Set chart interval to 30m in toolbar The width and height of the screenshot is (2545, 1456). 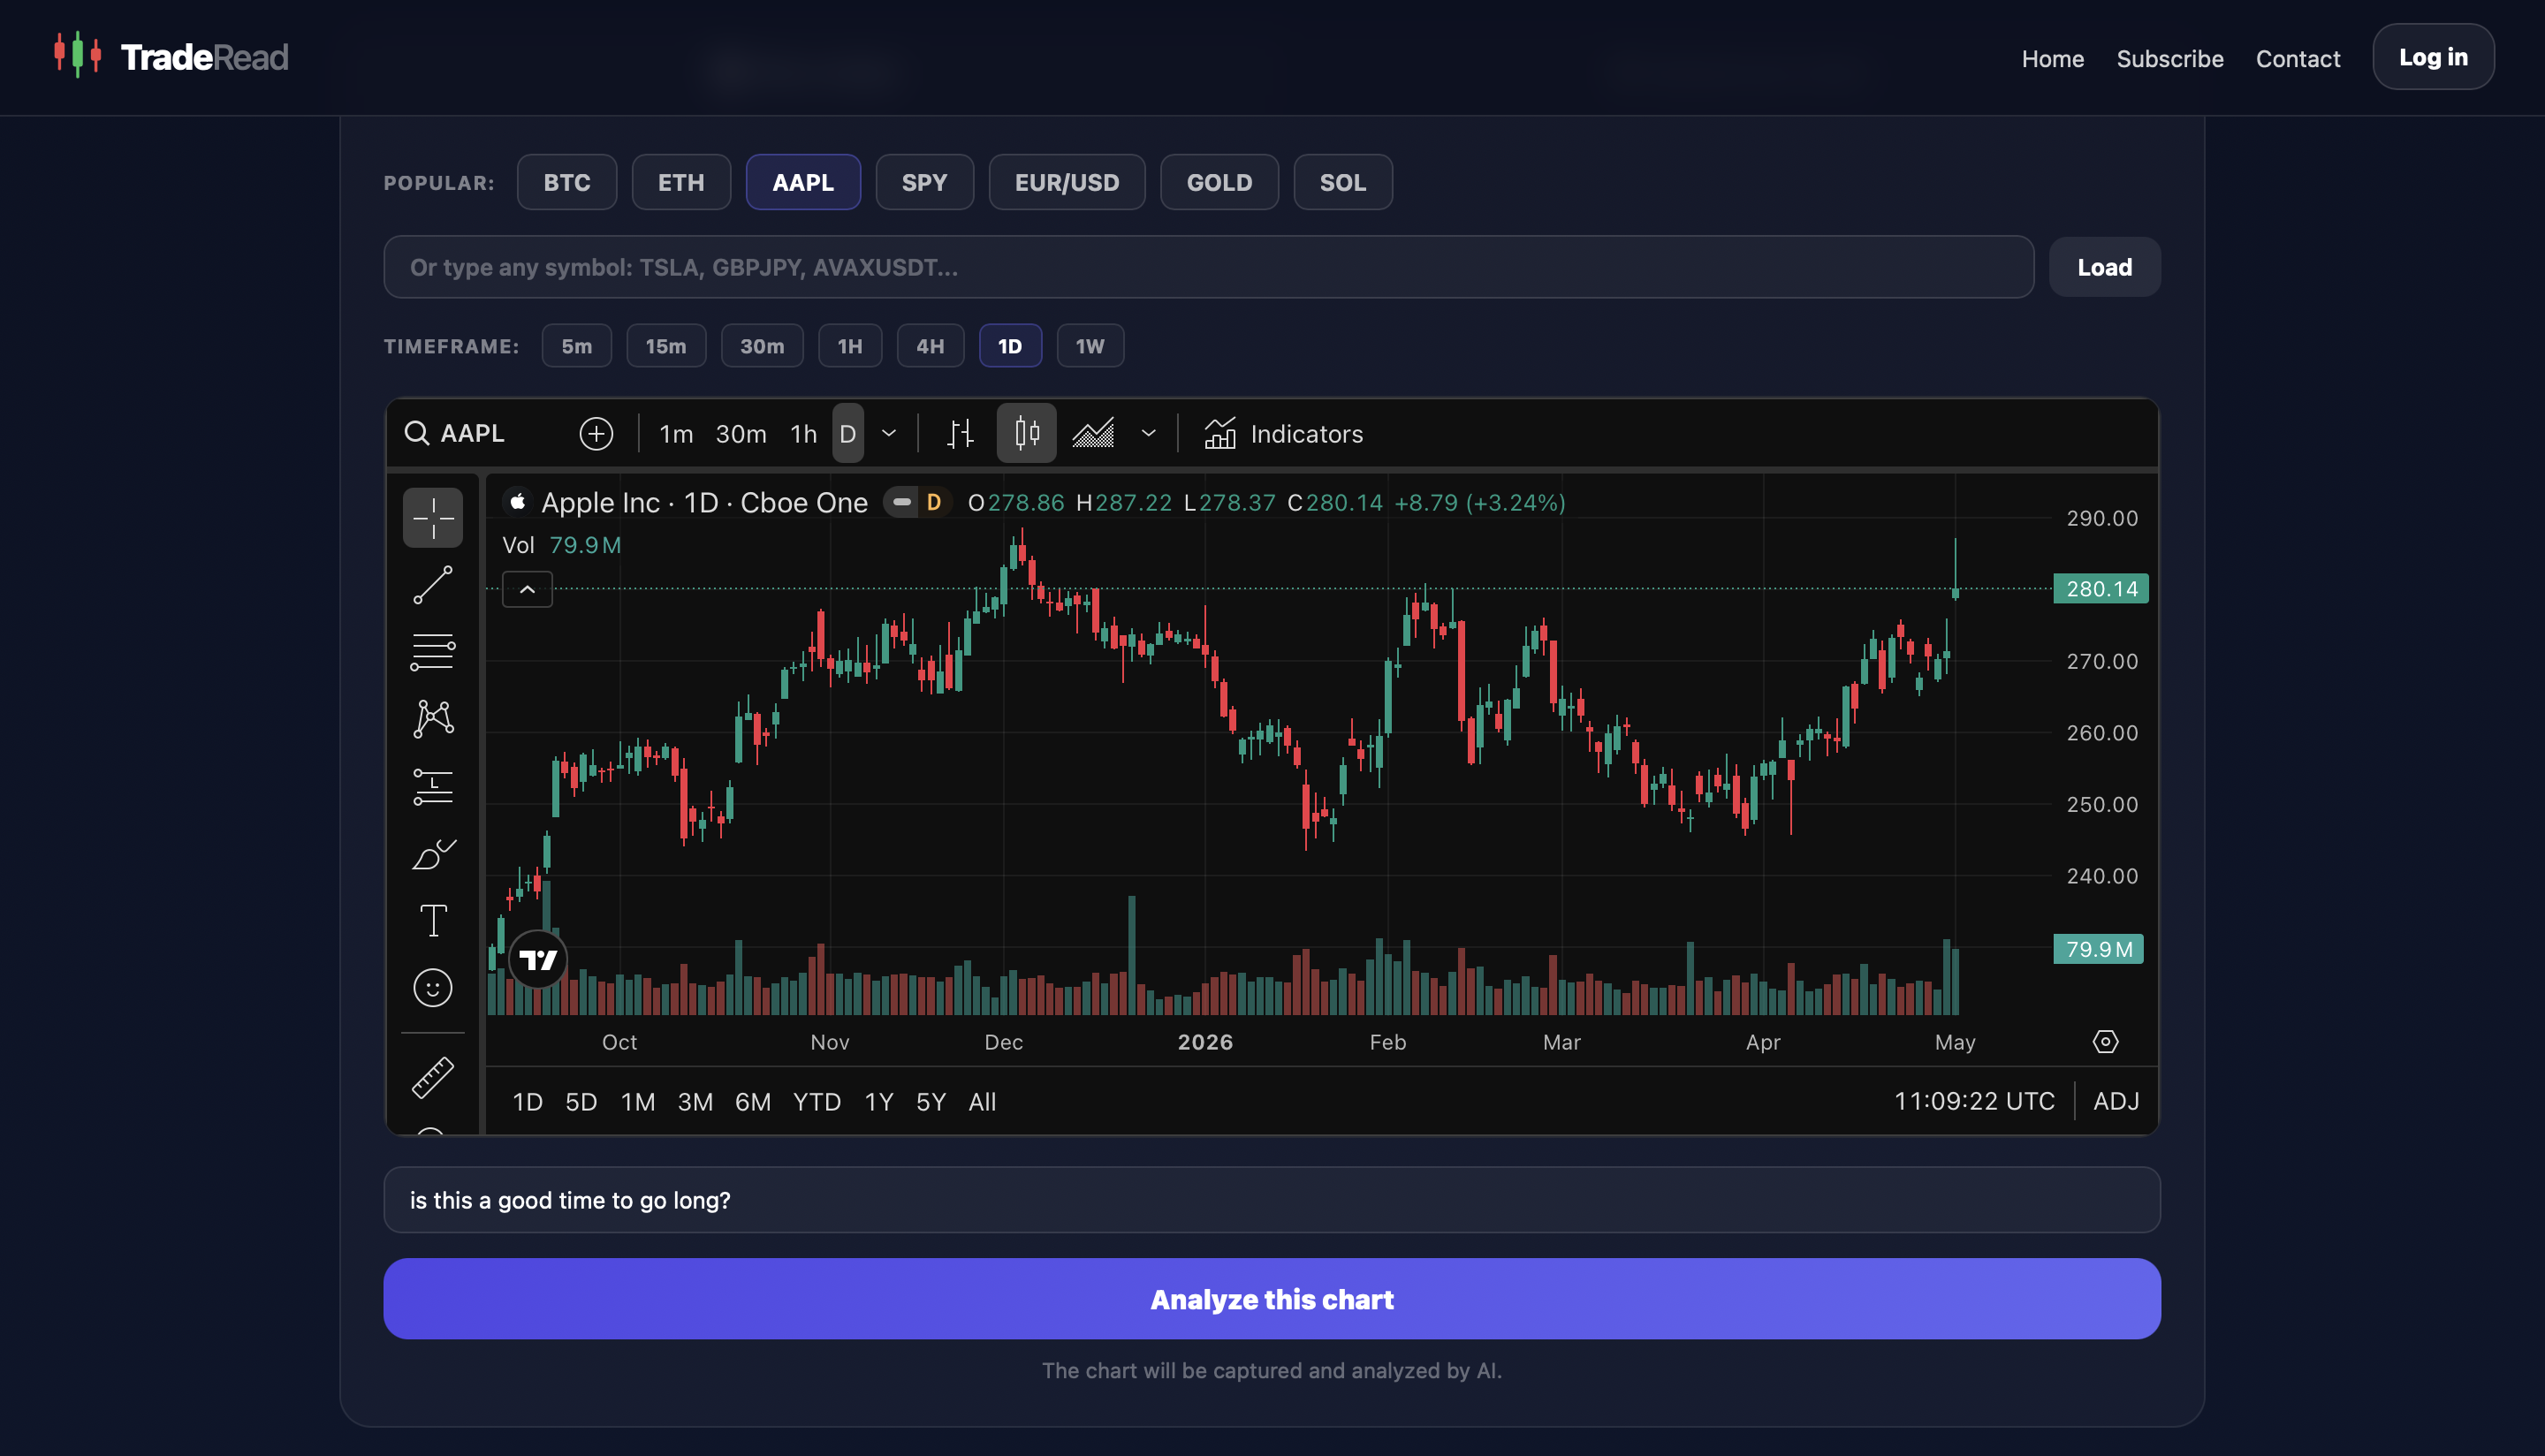pyautogui.click(x=741, y=433)
